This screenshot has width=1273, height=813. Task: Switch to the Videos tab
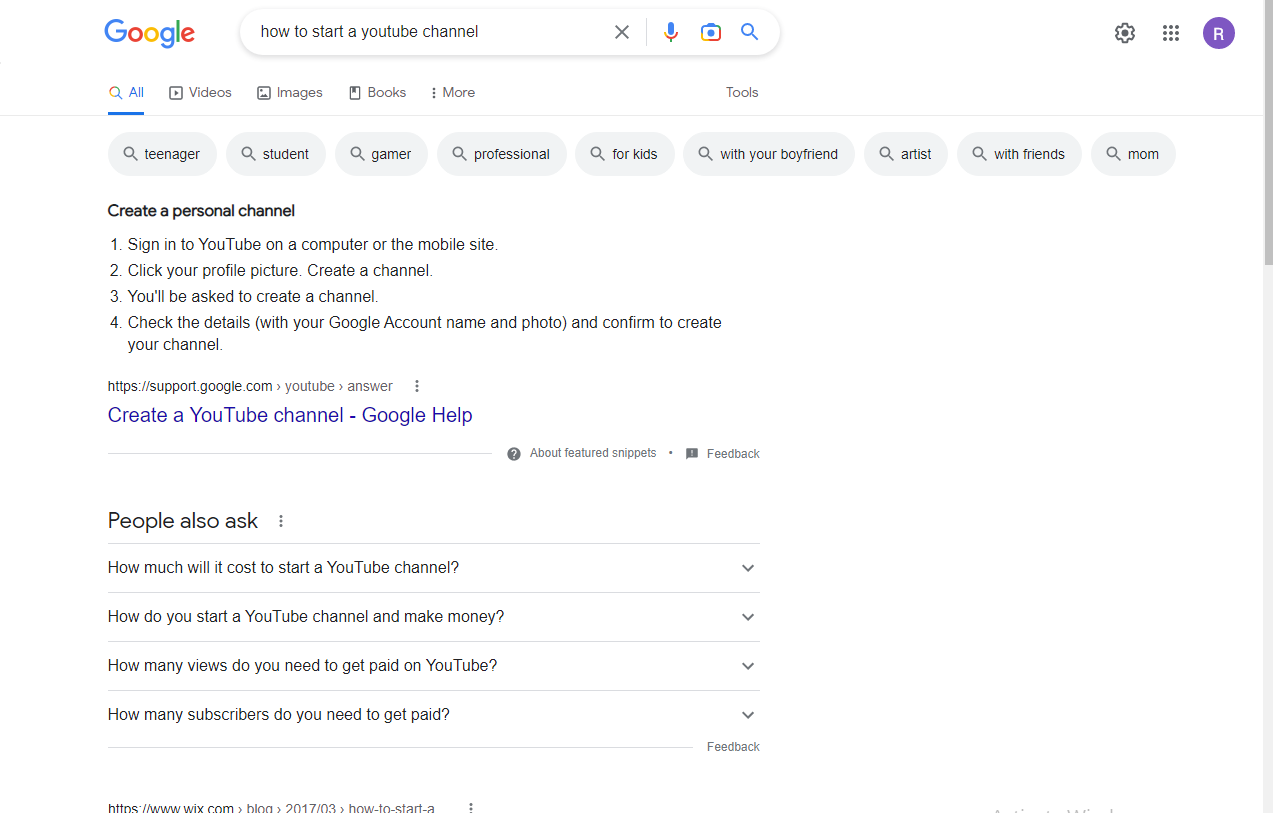click(x=200, y=93)
